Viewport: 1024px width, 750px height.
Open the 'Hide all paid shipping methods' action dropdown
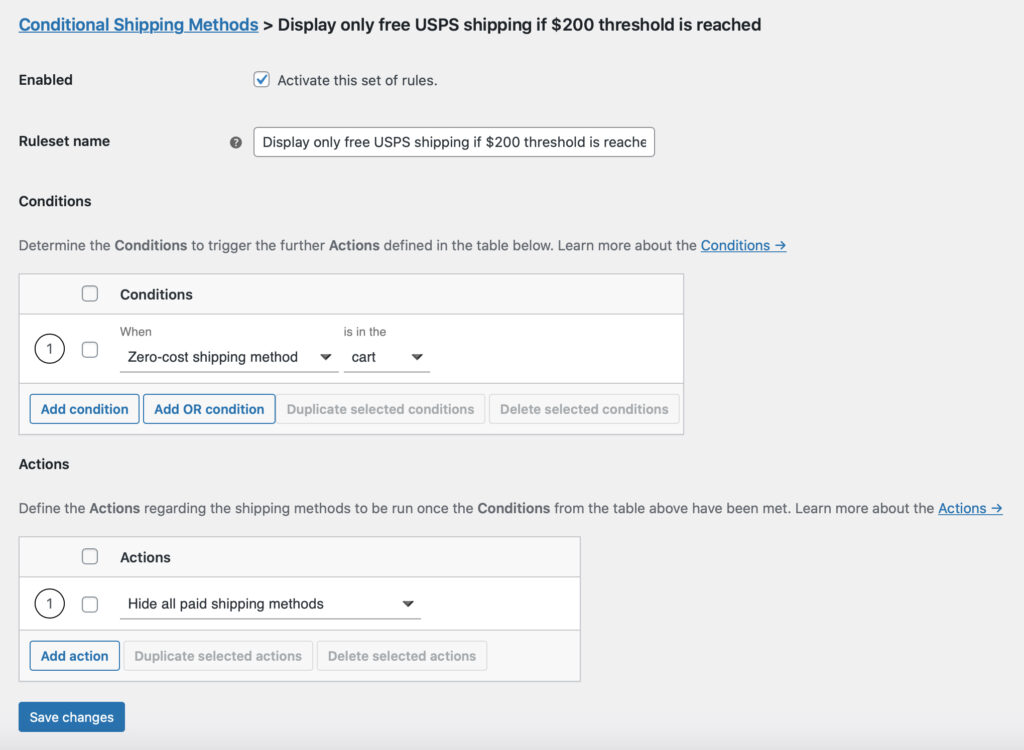[270, 604]
